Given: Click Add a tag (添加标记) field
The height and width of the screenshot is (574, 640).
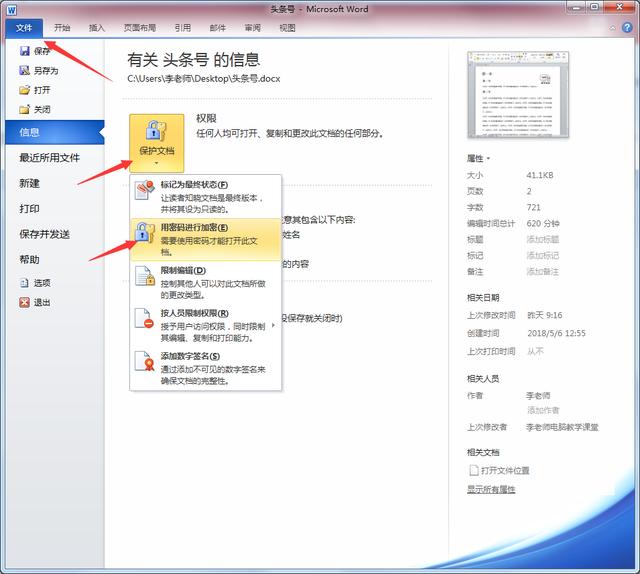Looking at the screenshot, I should click(543, 256).
